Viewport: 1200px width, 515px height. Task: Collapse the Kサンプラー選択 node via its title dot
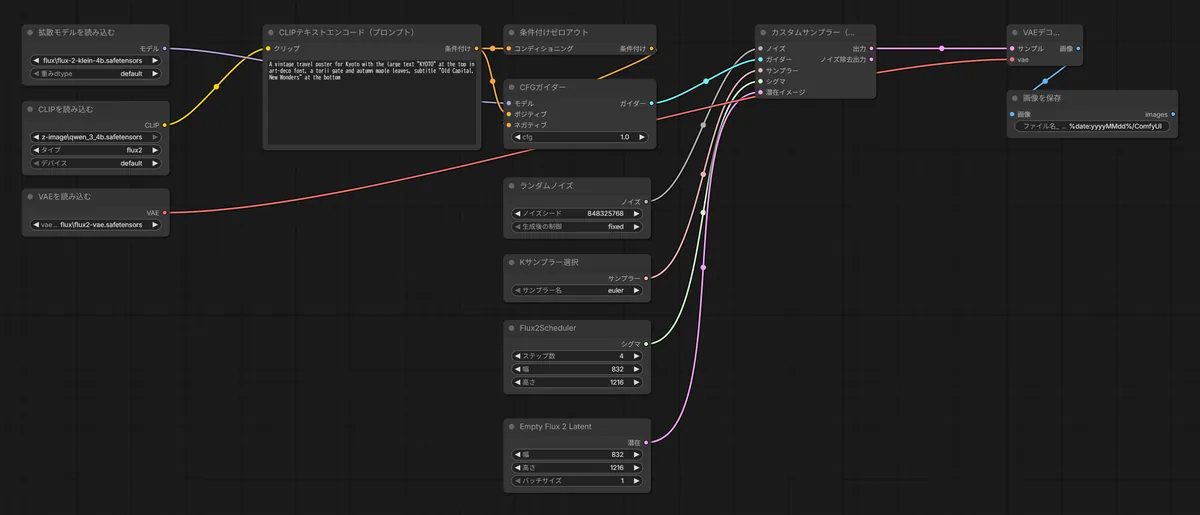[x=511, y=262]
